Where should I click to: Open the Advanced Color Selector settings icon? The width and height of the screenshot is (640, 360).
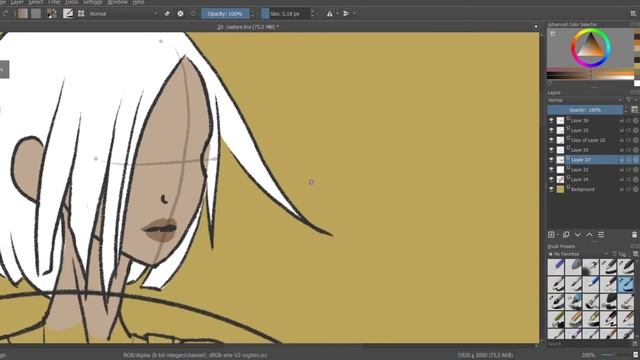pyautogui.click(x=553, y=34)
